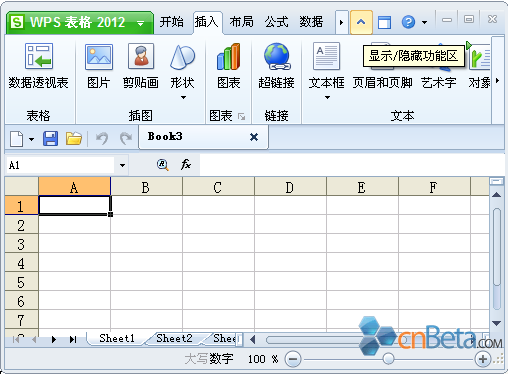508x374 pixels.
Task: Undo the last action
Action: coord(102,138)
